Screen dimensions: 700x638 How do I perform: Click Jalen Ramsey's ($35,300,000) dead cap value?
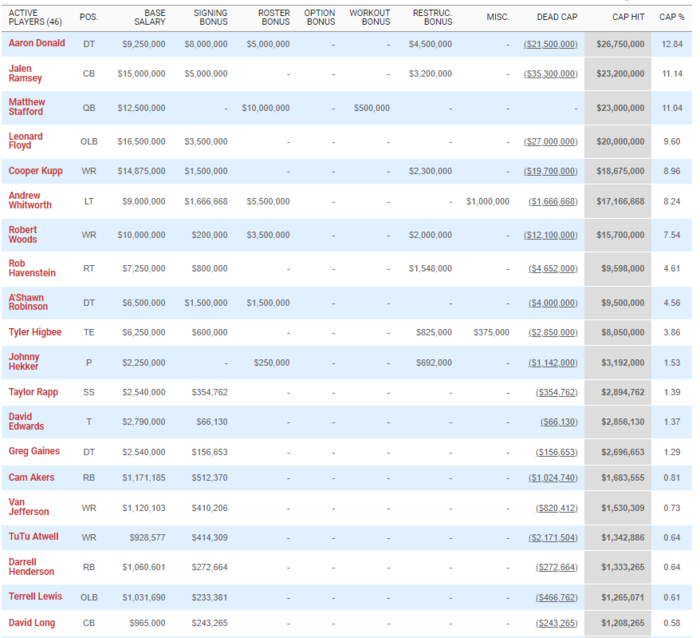(x=550, y=74)
